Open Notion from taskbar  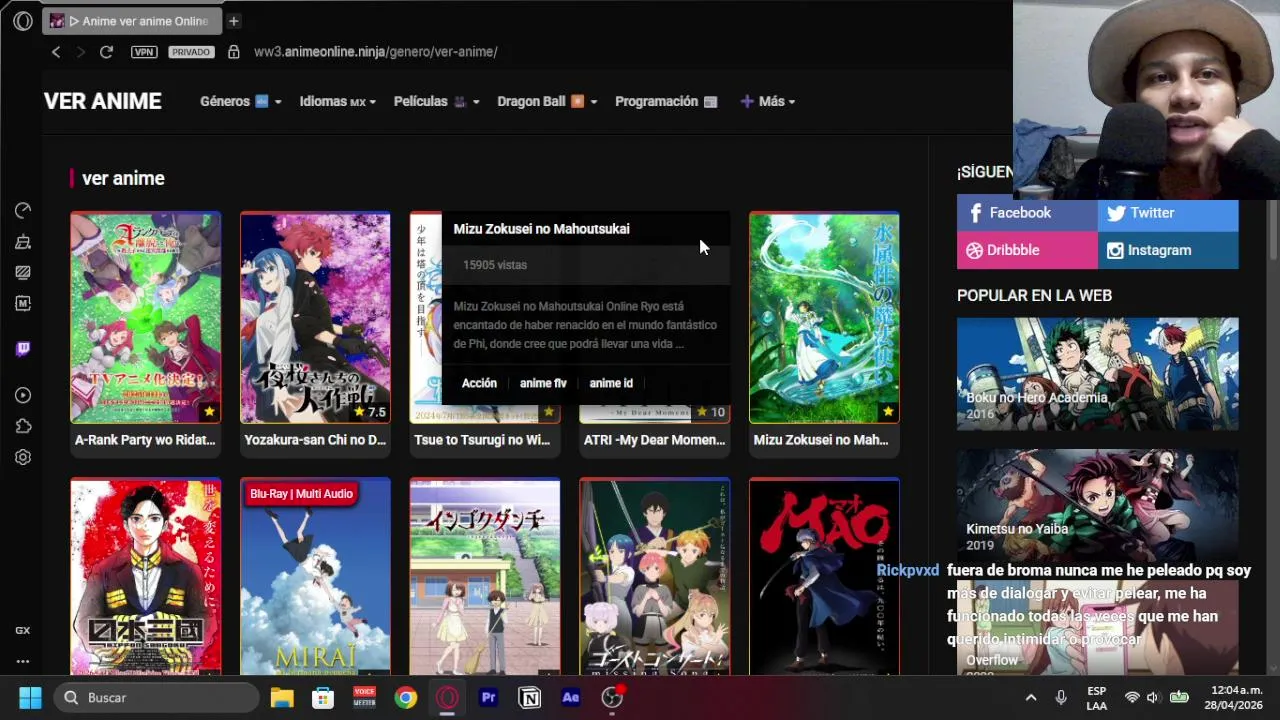(530, 697)
